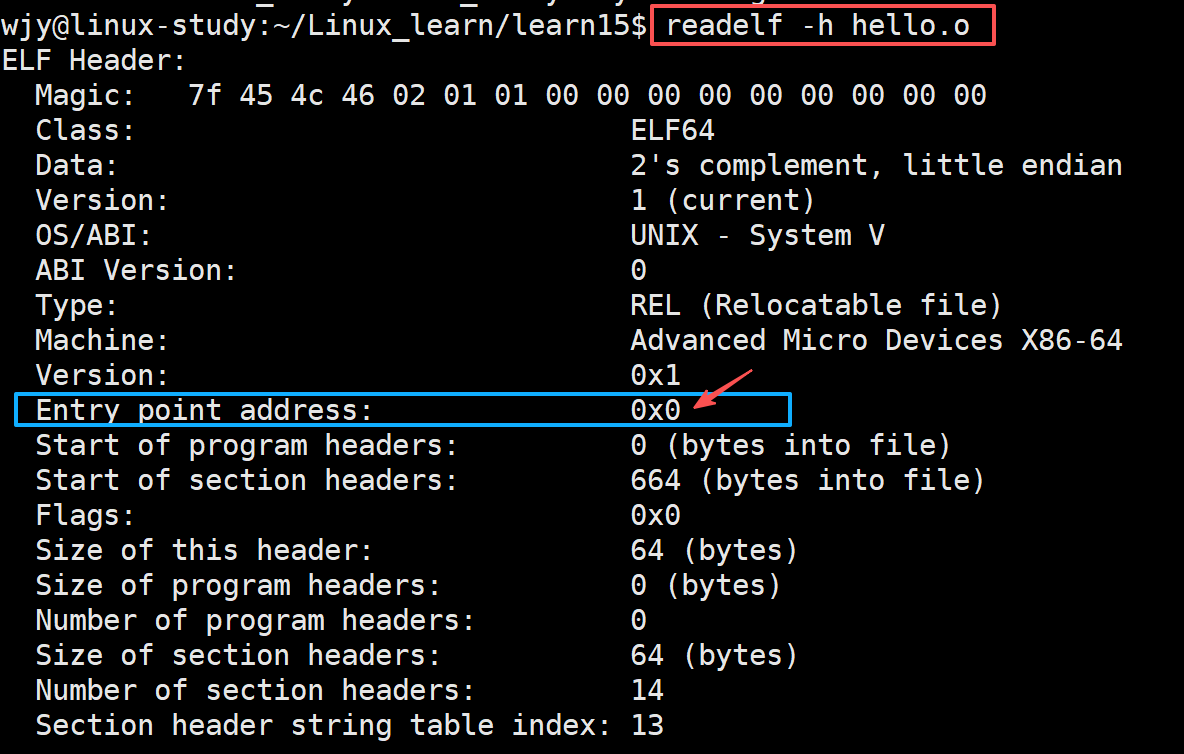Click the ELF Header title line

point(94,60)
